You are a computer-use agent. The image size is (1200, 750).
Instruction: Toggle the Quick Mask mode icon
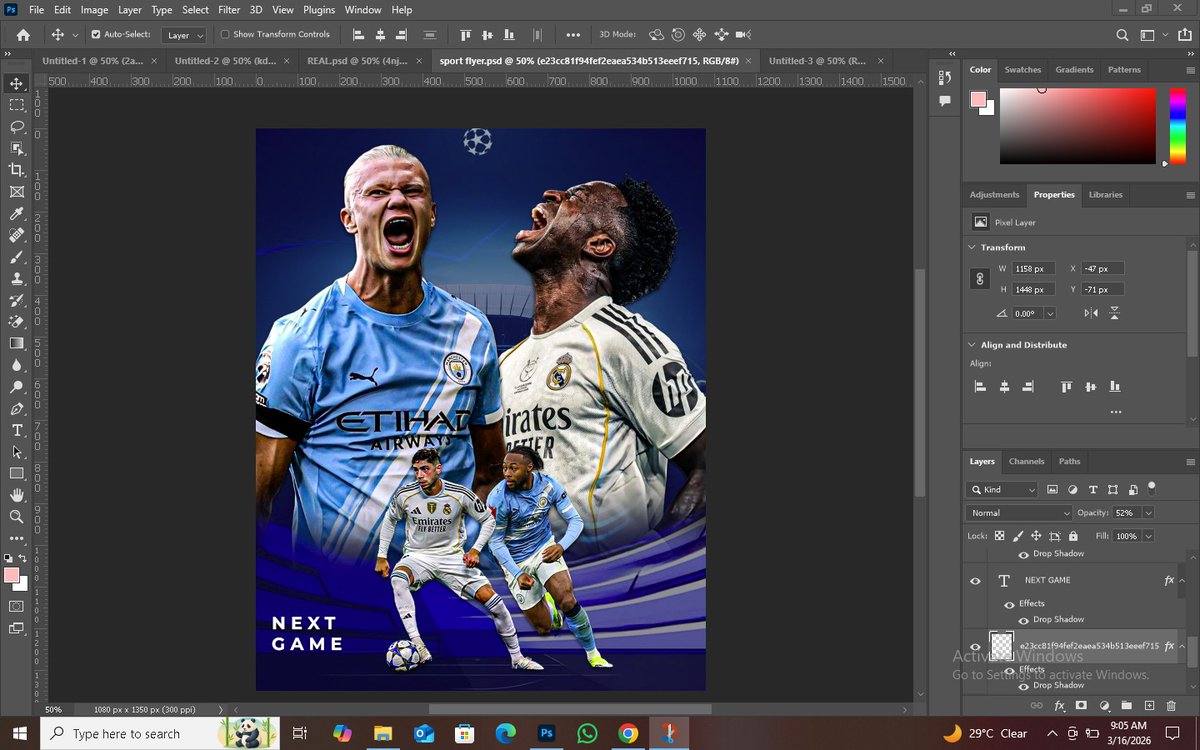[17, 606]
